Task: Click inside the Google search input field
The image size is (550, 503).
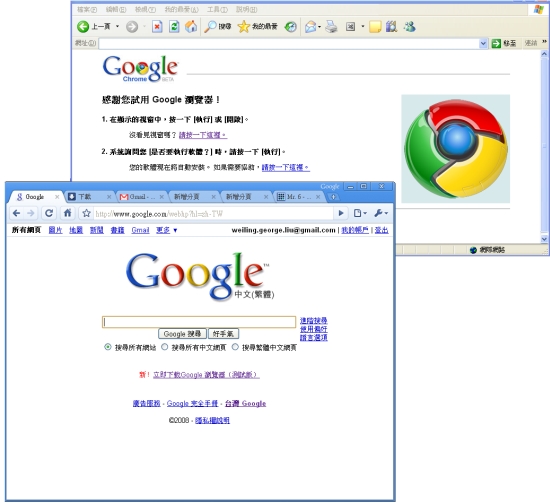Action: (199, 322)
